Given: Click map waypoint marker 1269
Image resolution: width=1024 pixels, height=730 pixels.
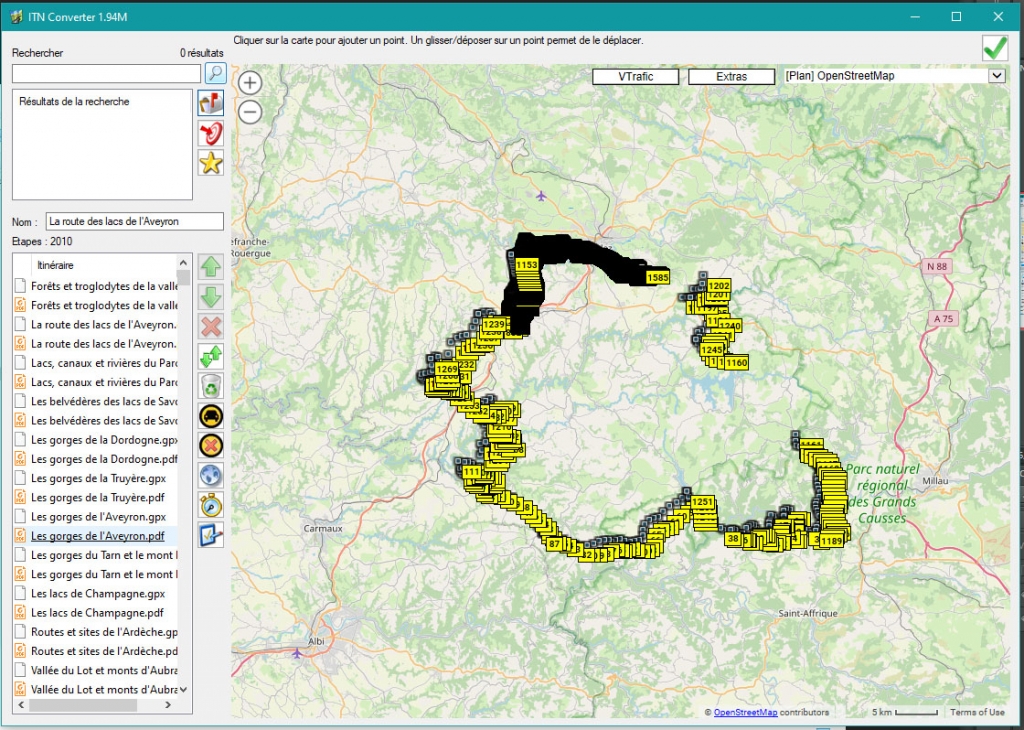Looking at the screenshot, I should tap(447, 369).
